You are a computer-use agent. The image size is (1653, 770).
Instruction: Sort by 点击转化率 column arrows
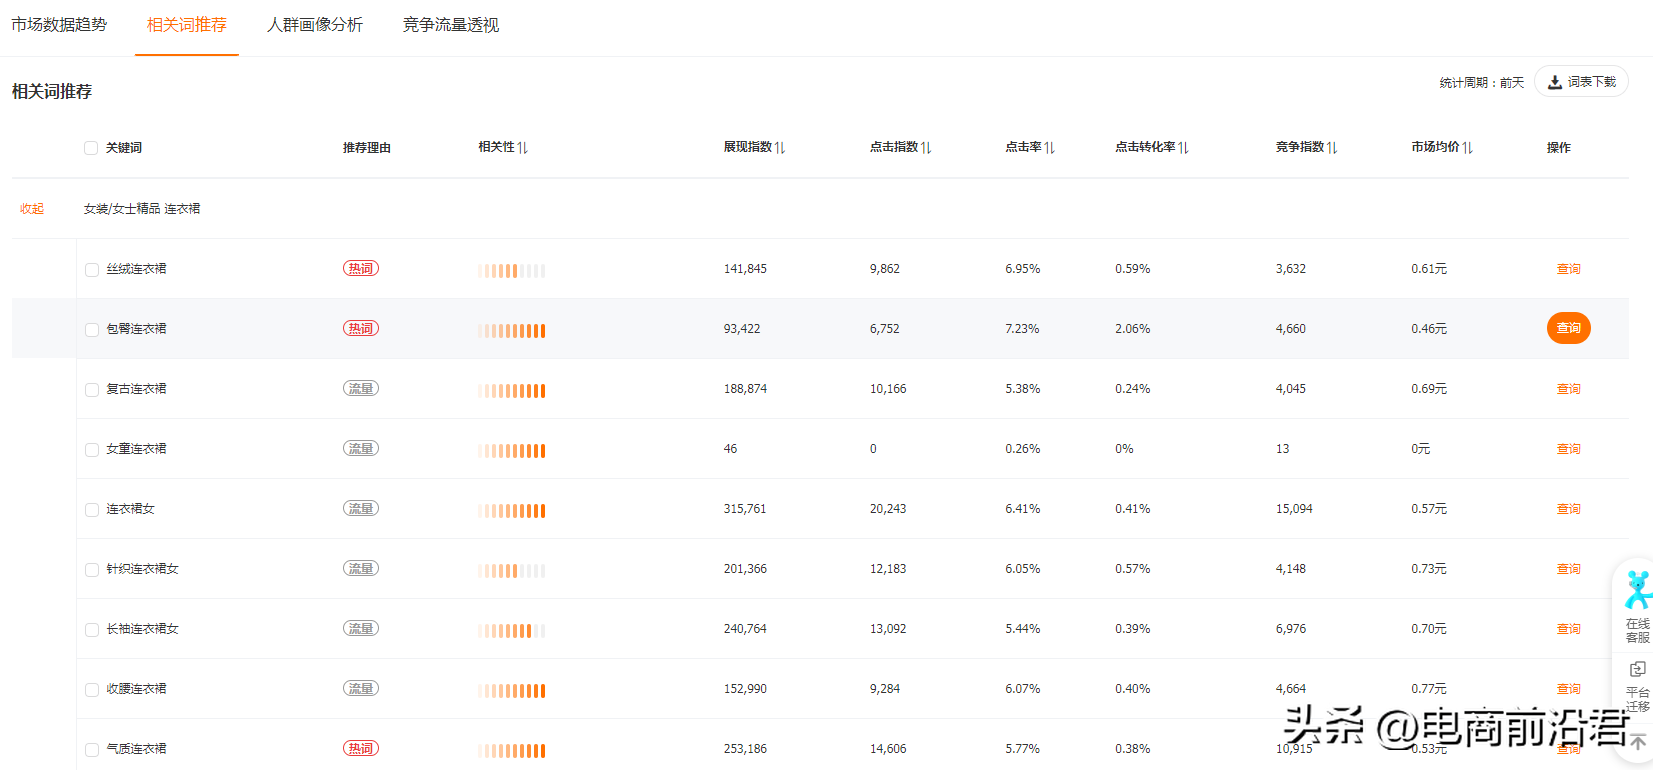click(x=1183, y=148)
